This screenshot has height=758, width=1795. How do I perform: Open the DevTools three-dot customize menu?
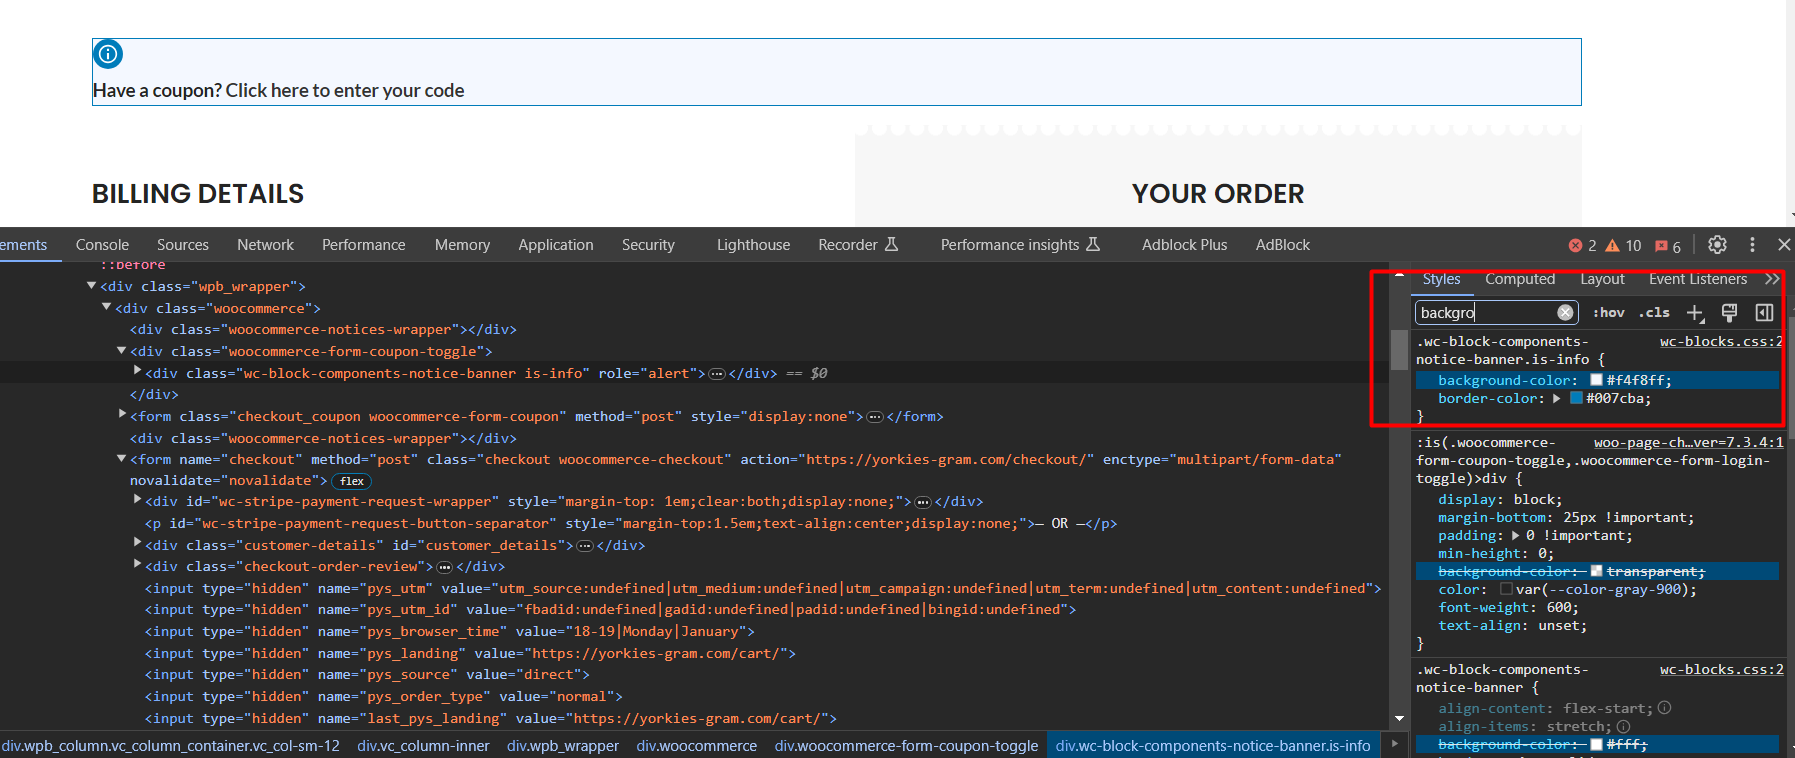click(x=1752, y=244)
